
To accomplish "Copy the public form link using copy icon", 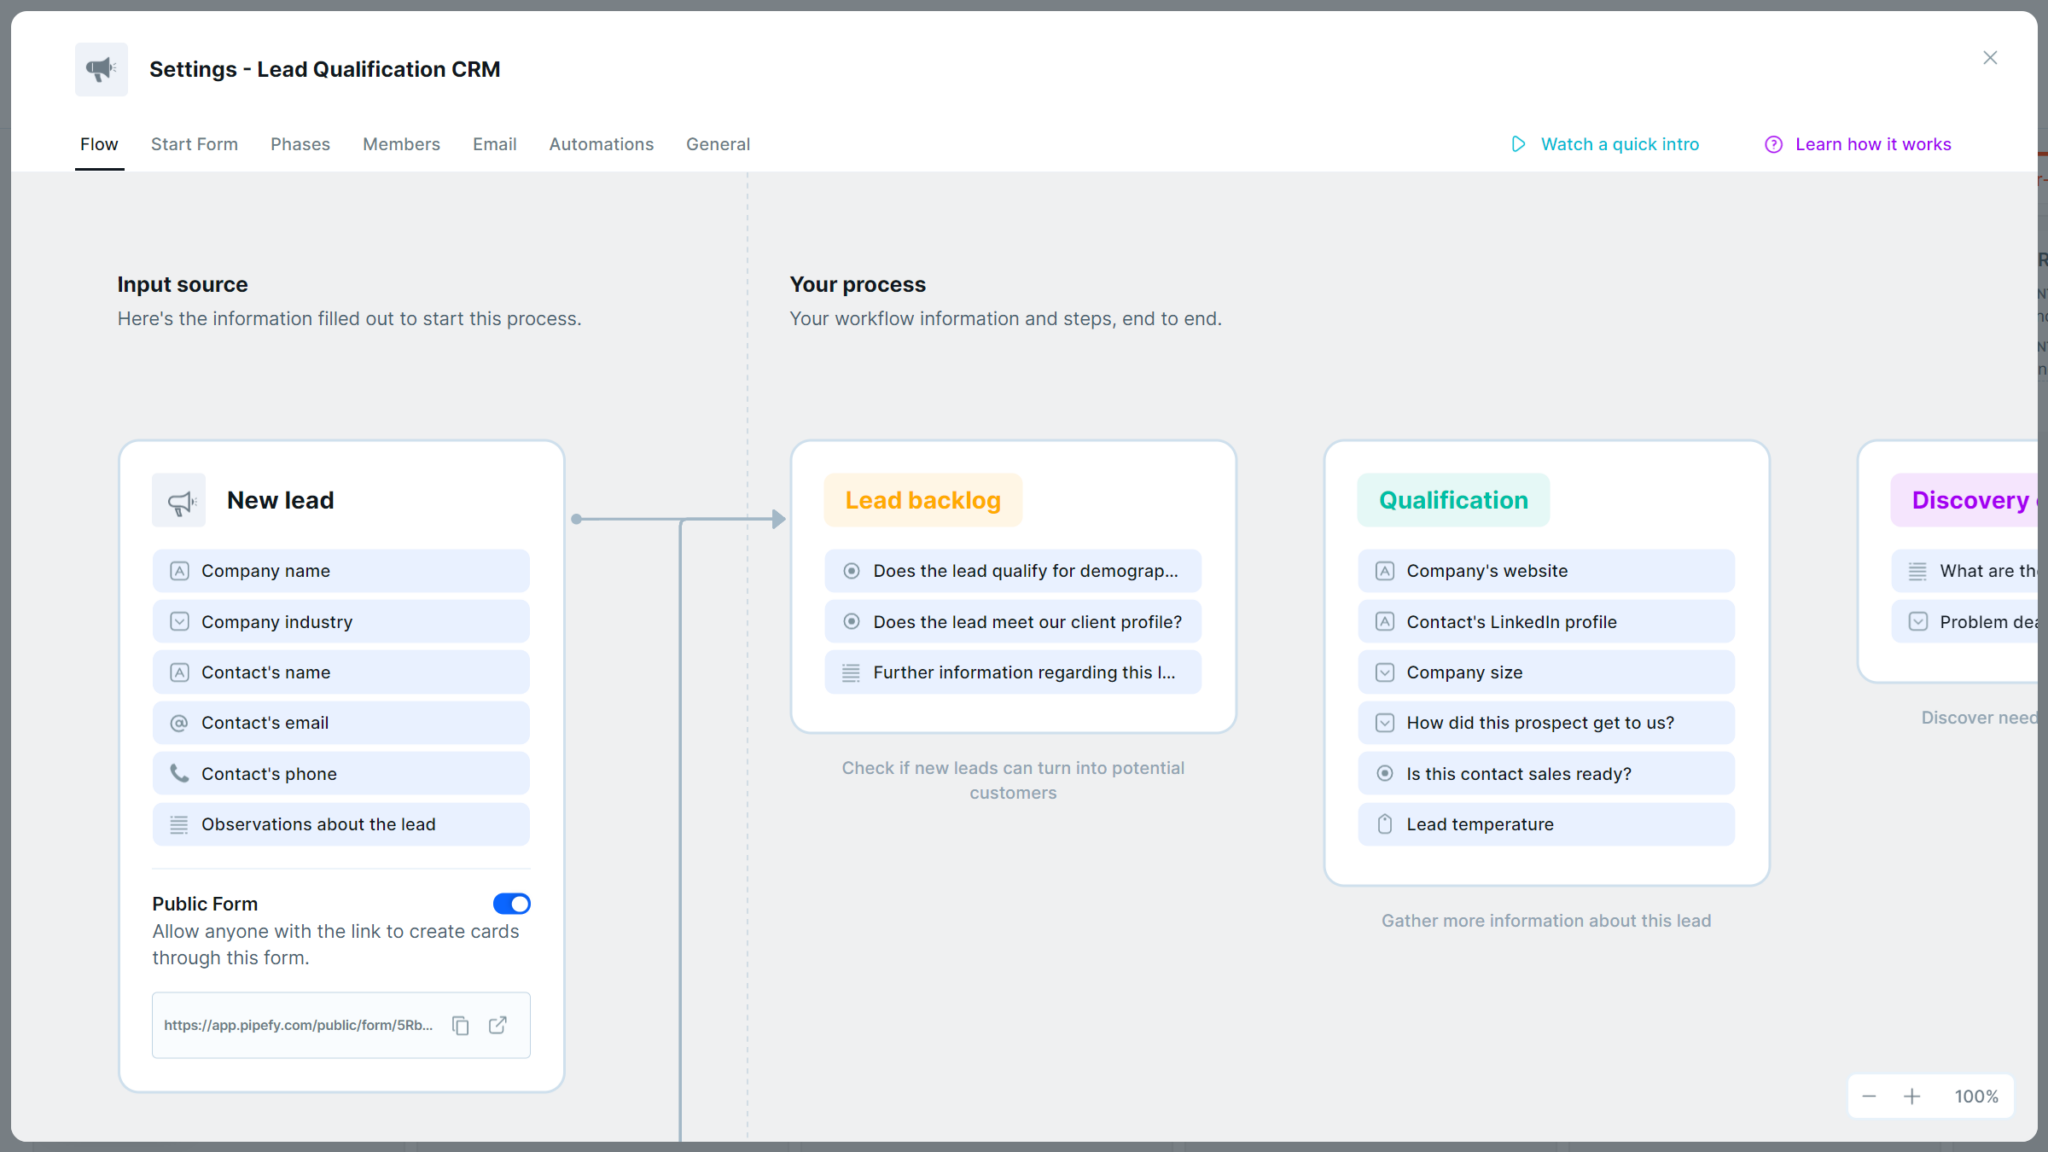I will (x=460, y=1025).
